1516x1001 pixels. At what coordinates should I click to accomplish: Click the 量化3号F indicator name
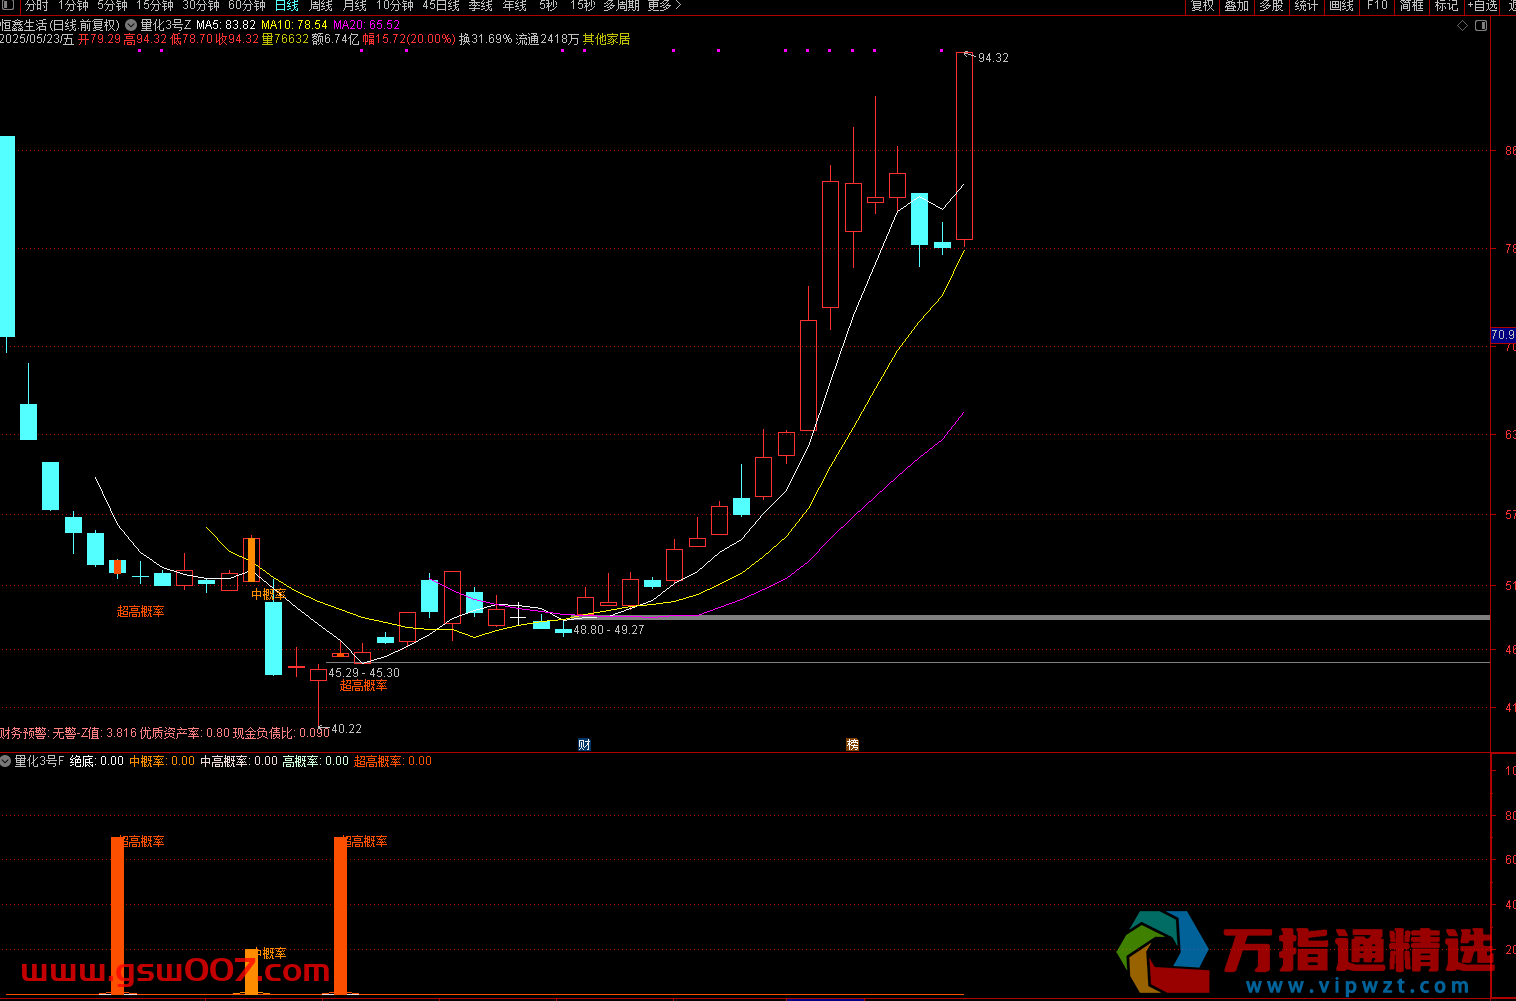pyautogui.click(x=39, y=761)
